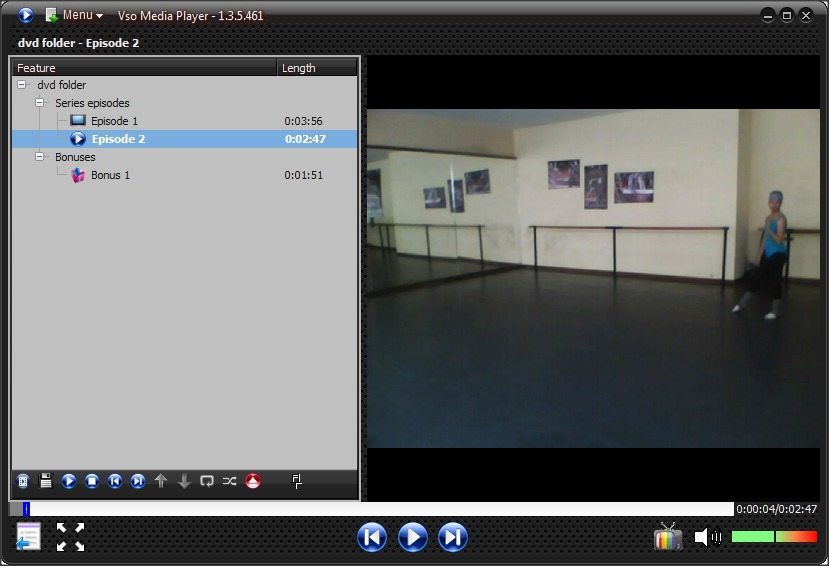
Task: Click the large main Play button
Action: coord(412,537)
